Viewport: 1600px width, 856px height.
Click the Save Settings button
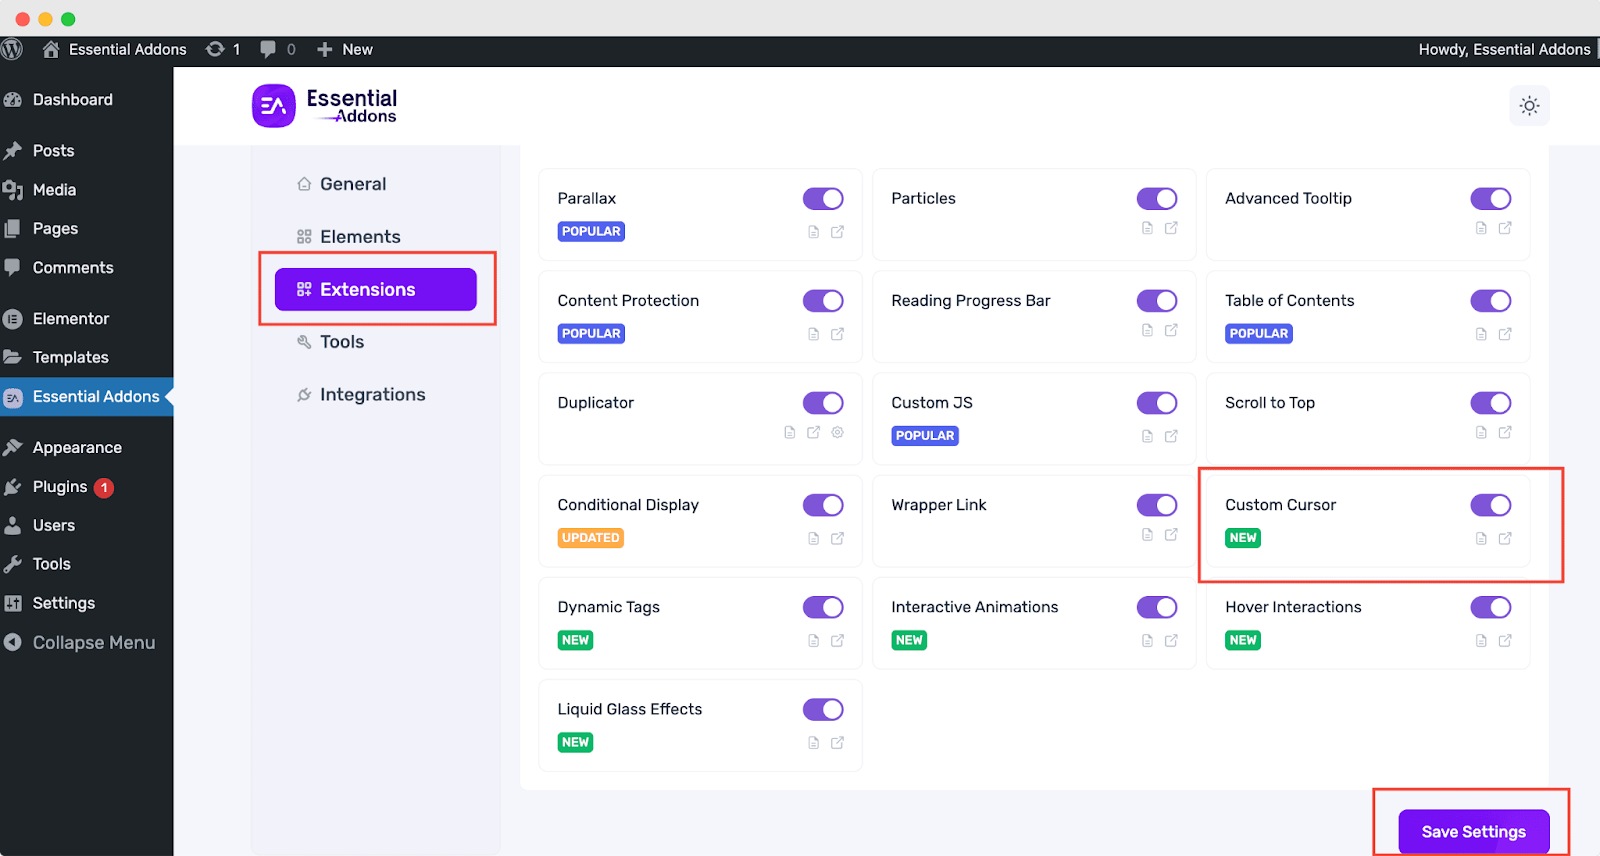coord(1473,832)
